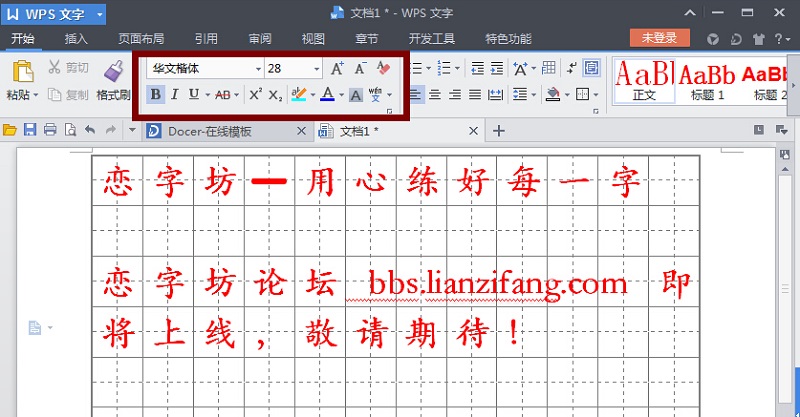Increase font size with A+ icon
Image resolution: width=800 pixels, height=417 pixels.
click(x=337, y=68)
